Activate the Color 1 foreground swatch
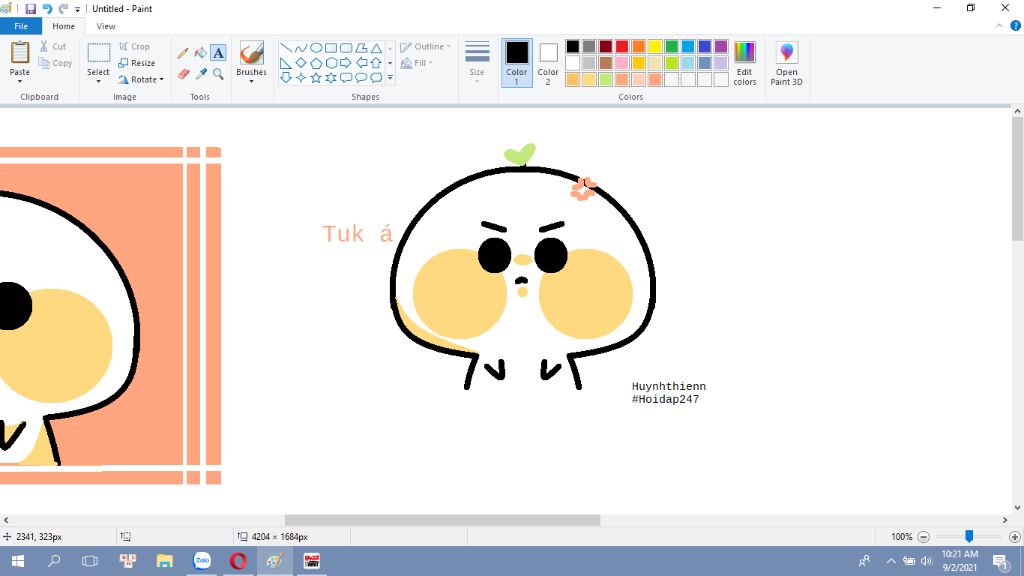The height and width of the screenshot is (576, 1024). 517,63
